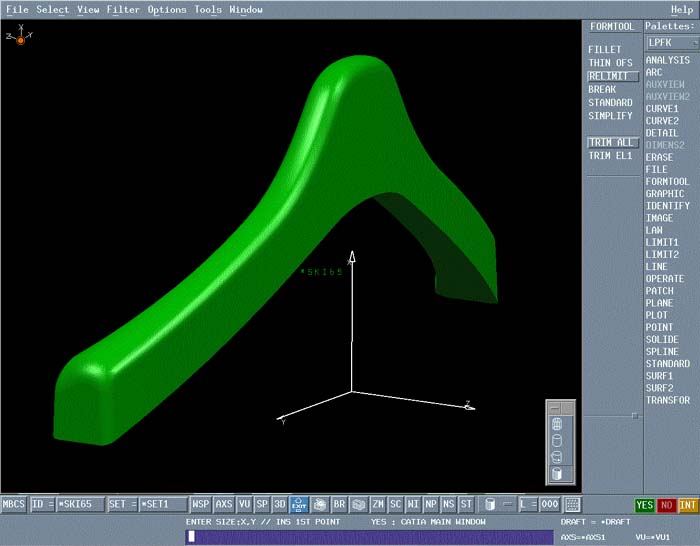Toggle the WSP workspace button
The image size is (700, 546).
tap(202, 505)
